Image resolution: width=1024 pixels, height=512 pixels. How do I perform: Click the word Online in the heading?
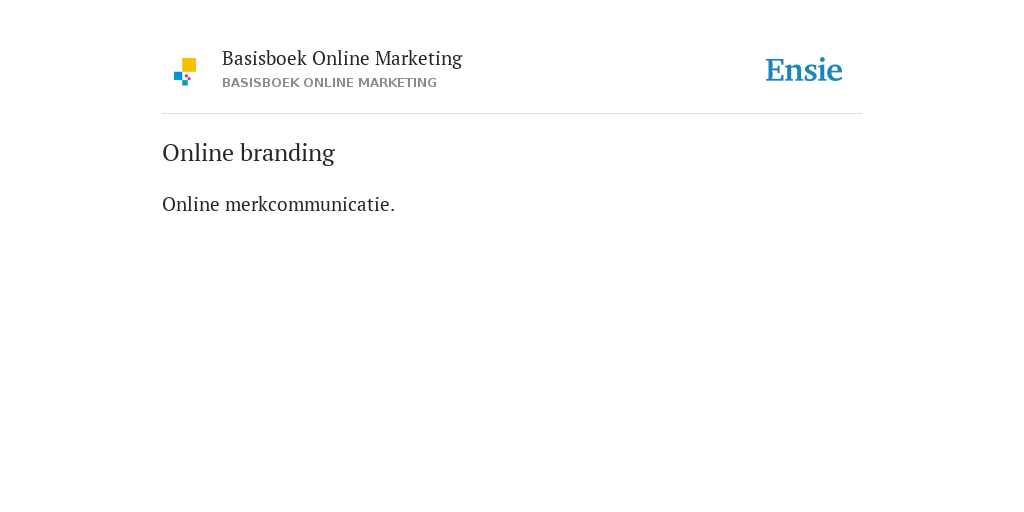[x=198, y=153]
